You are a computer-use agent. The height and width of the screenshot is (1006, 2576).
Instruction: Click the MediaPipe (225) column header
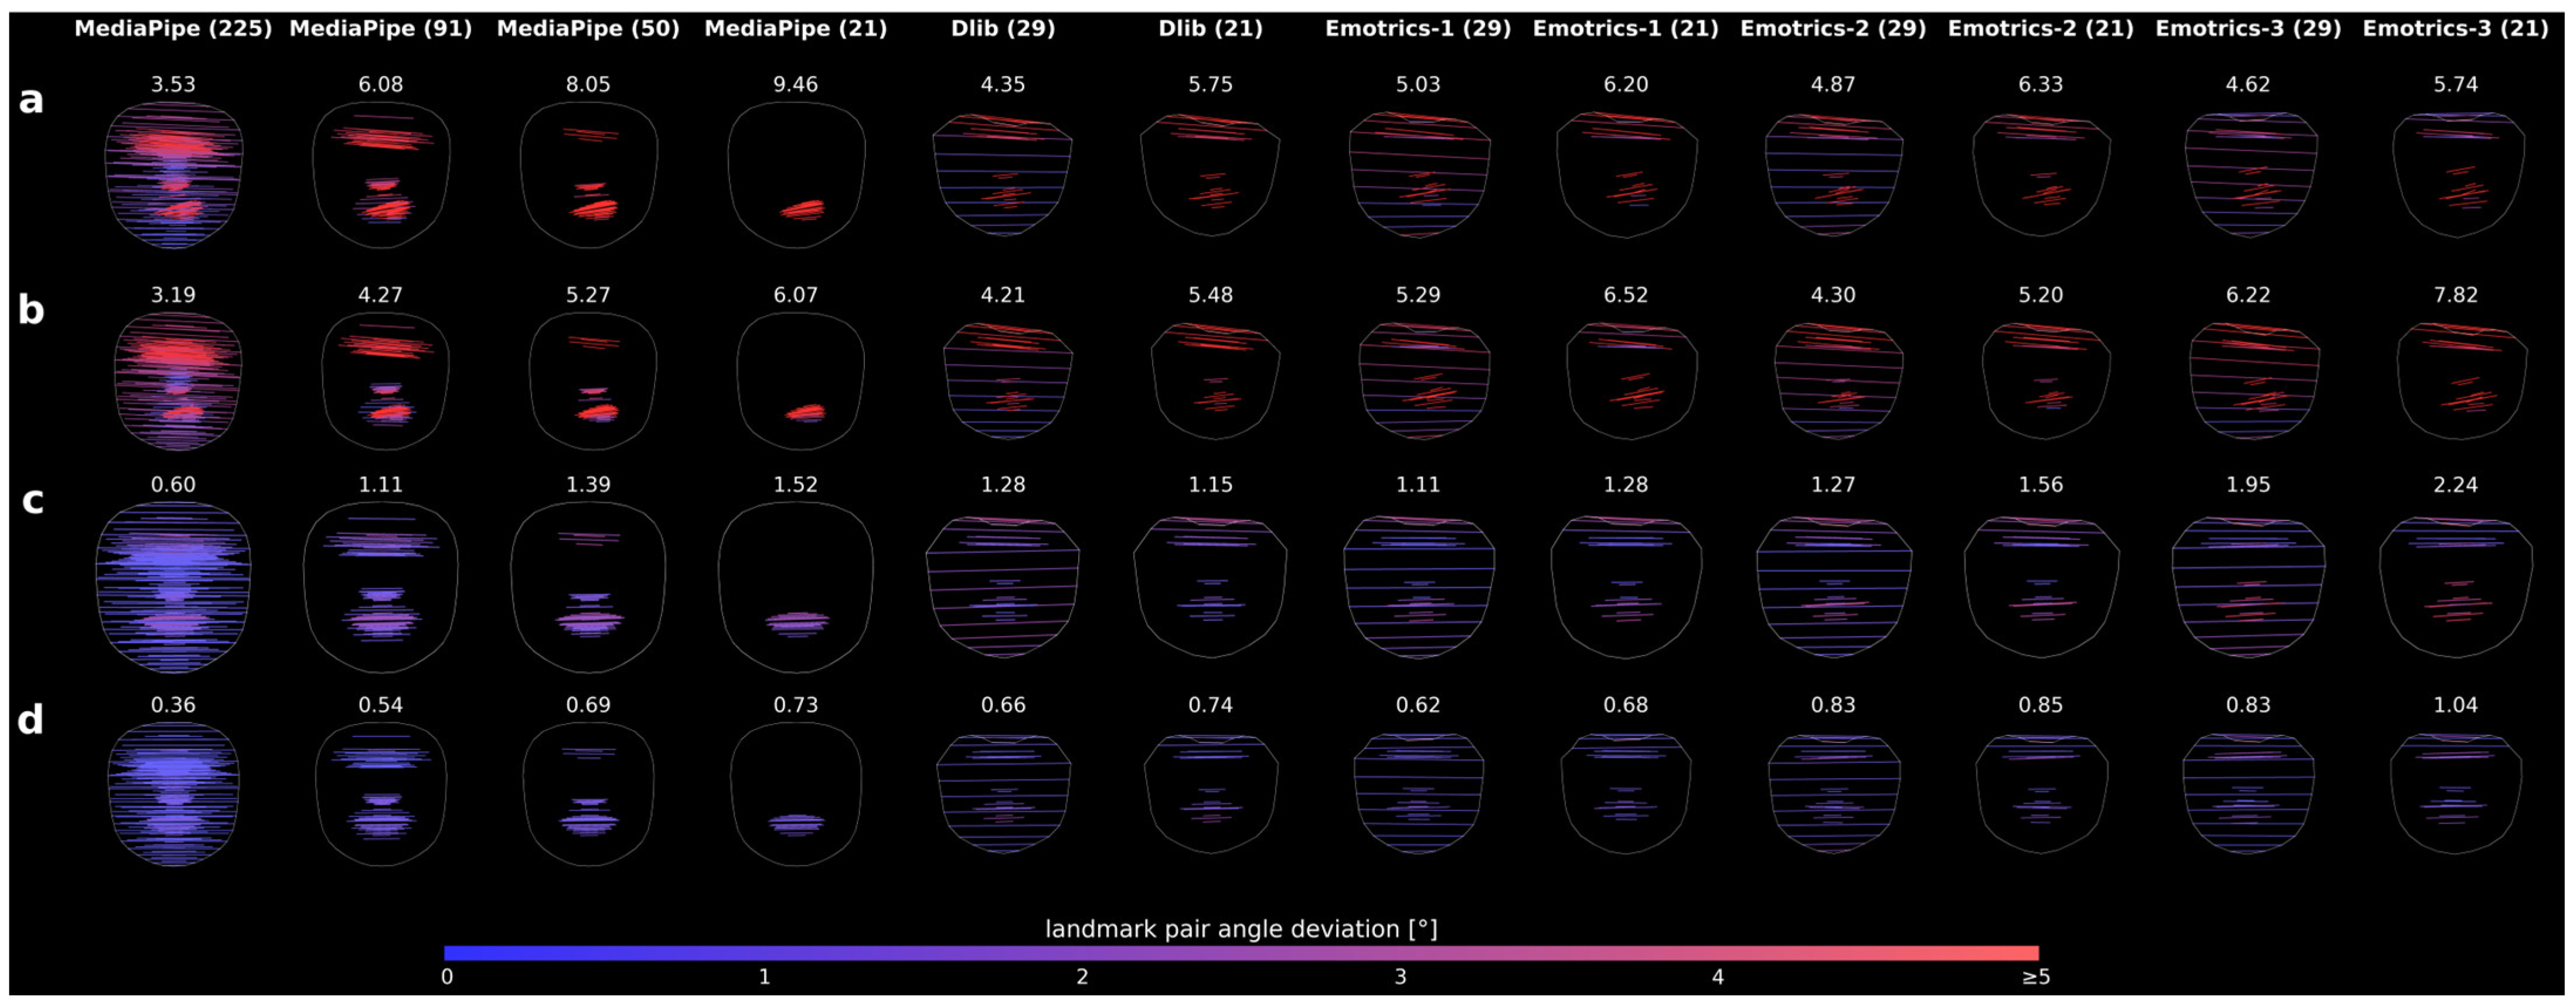[174, 29]
